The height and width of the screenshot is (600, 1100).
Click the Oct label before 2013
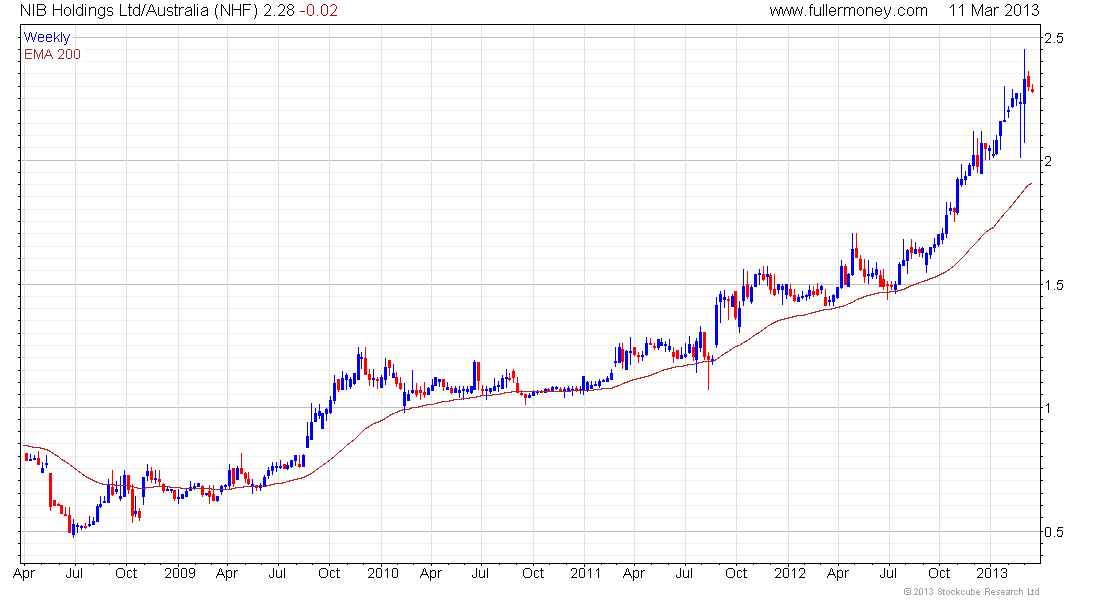click(939, 573)
